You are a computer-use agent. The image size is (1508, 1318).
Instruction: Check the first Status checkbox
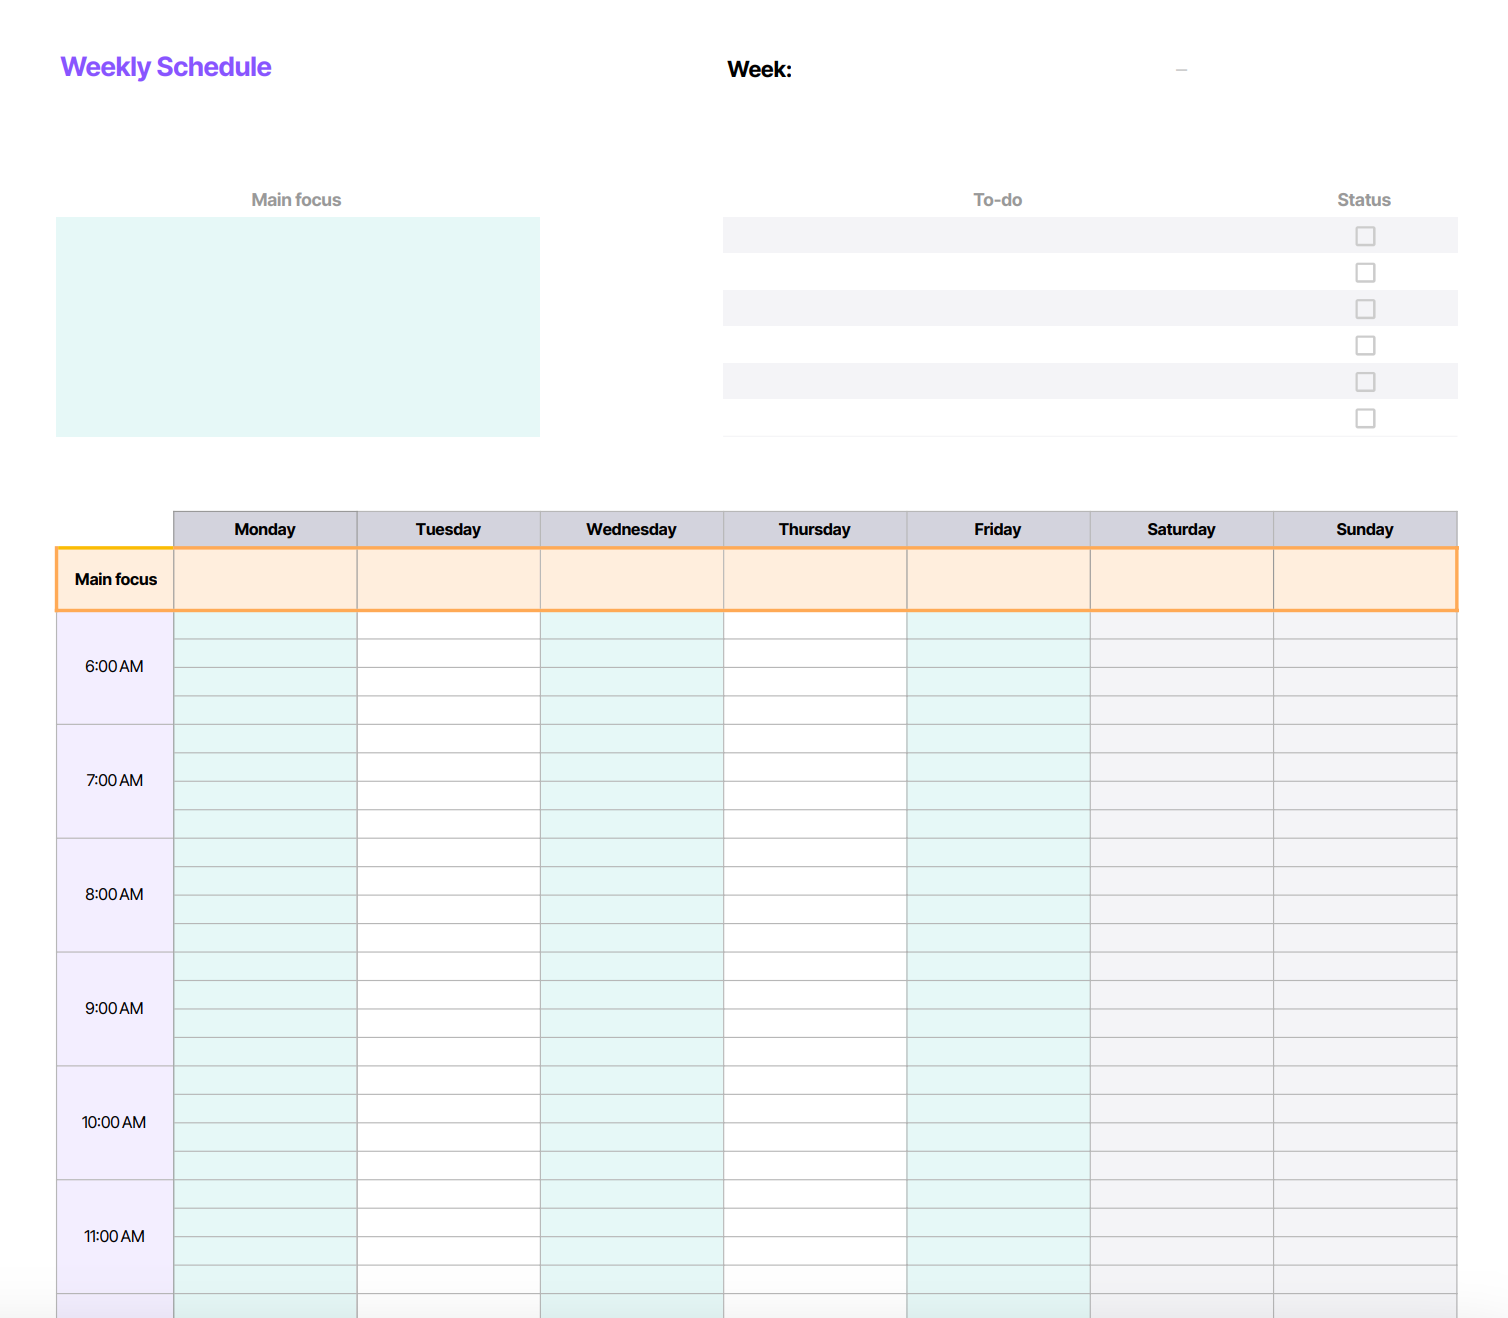pyautogui.click(x=1365, y=235)
